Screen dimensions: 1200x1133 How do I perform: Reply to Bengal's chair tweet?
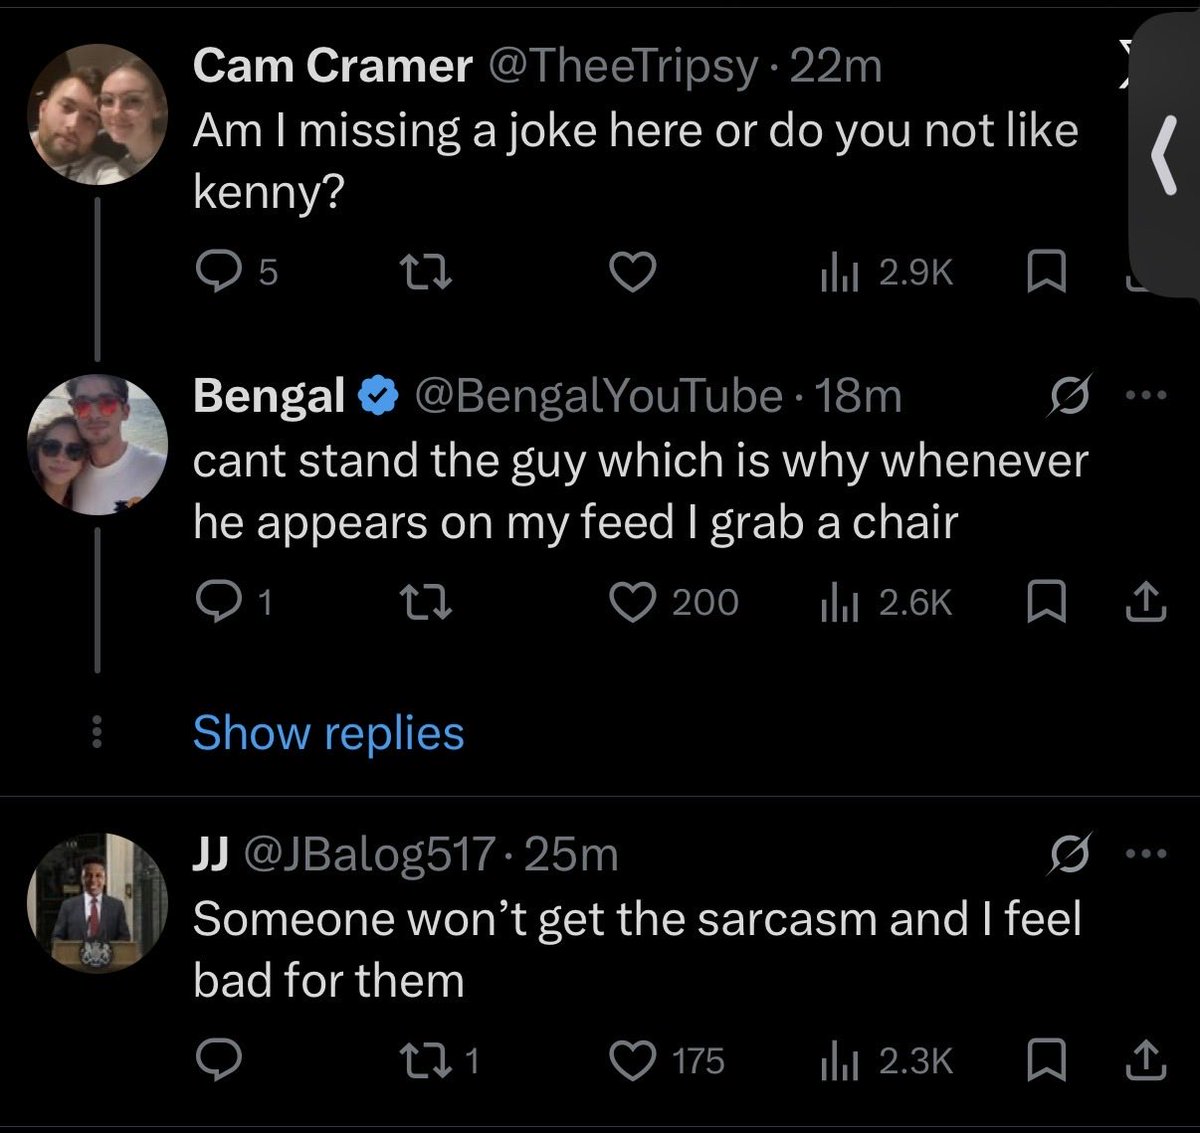click(x=213, y=602)
